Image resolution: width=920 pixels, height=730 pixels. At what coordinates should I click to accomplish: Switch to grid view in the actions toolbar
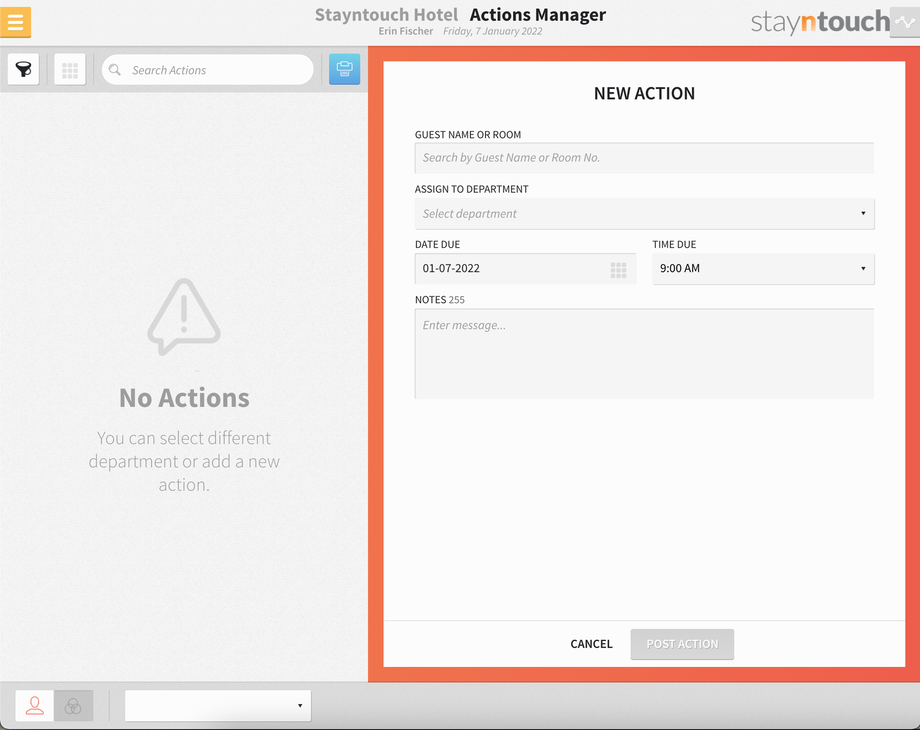coord(70,70)
